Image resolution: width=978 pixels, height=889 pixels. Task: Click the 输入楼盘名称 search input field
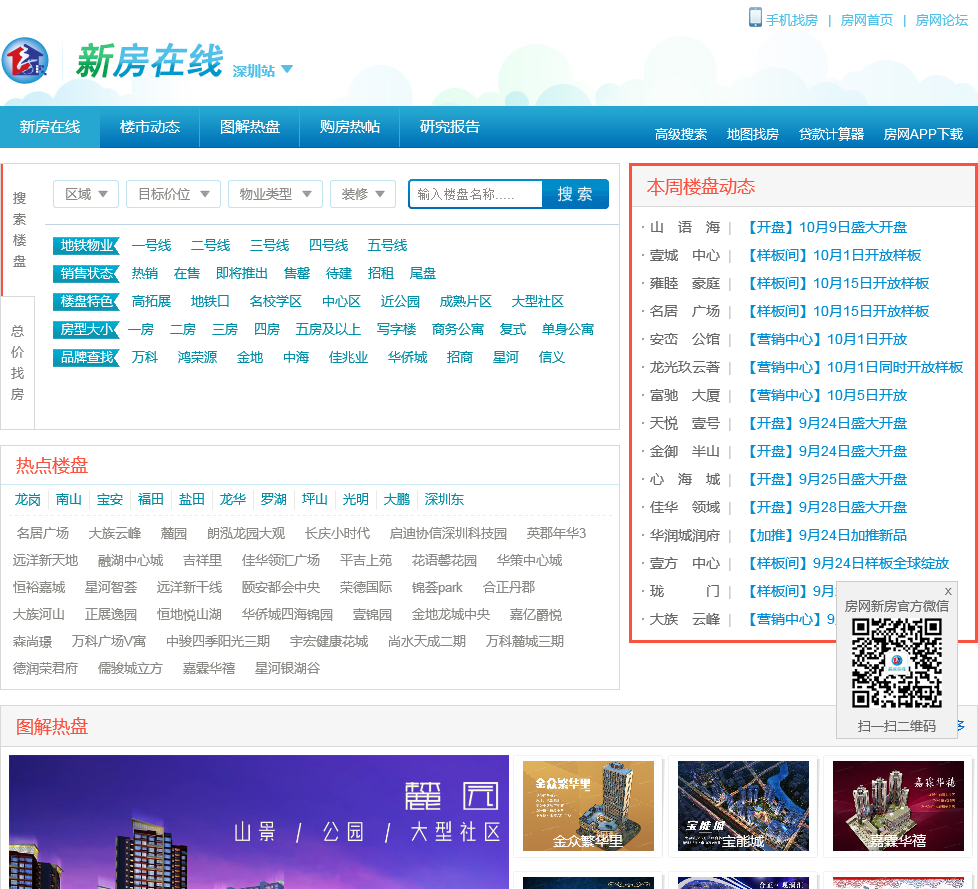point(476,194)
